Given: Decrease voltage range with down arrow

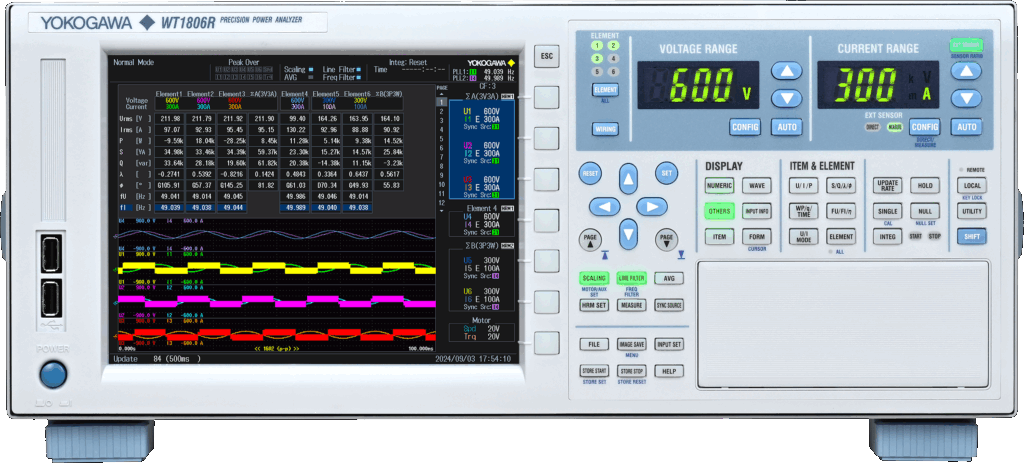Looking at the screenshot, I should point(789,98).
